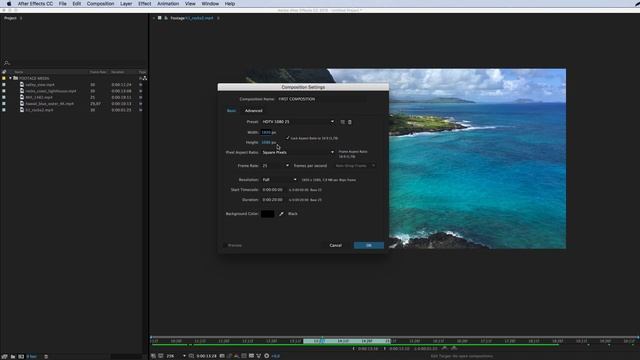This screenshot has width=640, height=360.
Task: Open the Effect menu
Action: pyautogui.click(x=144, y=4)
